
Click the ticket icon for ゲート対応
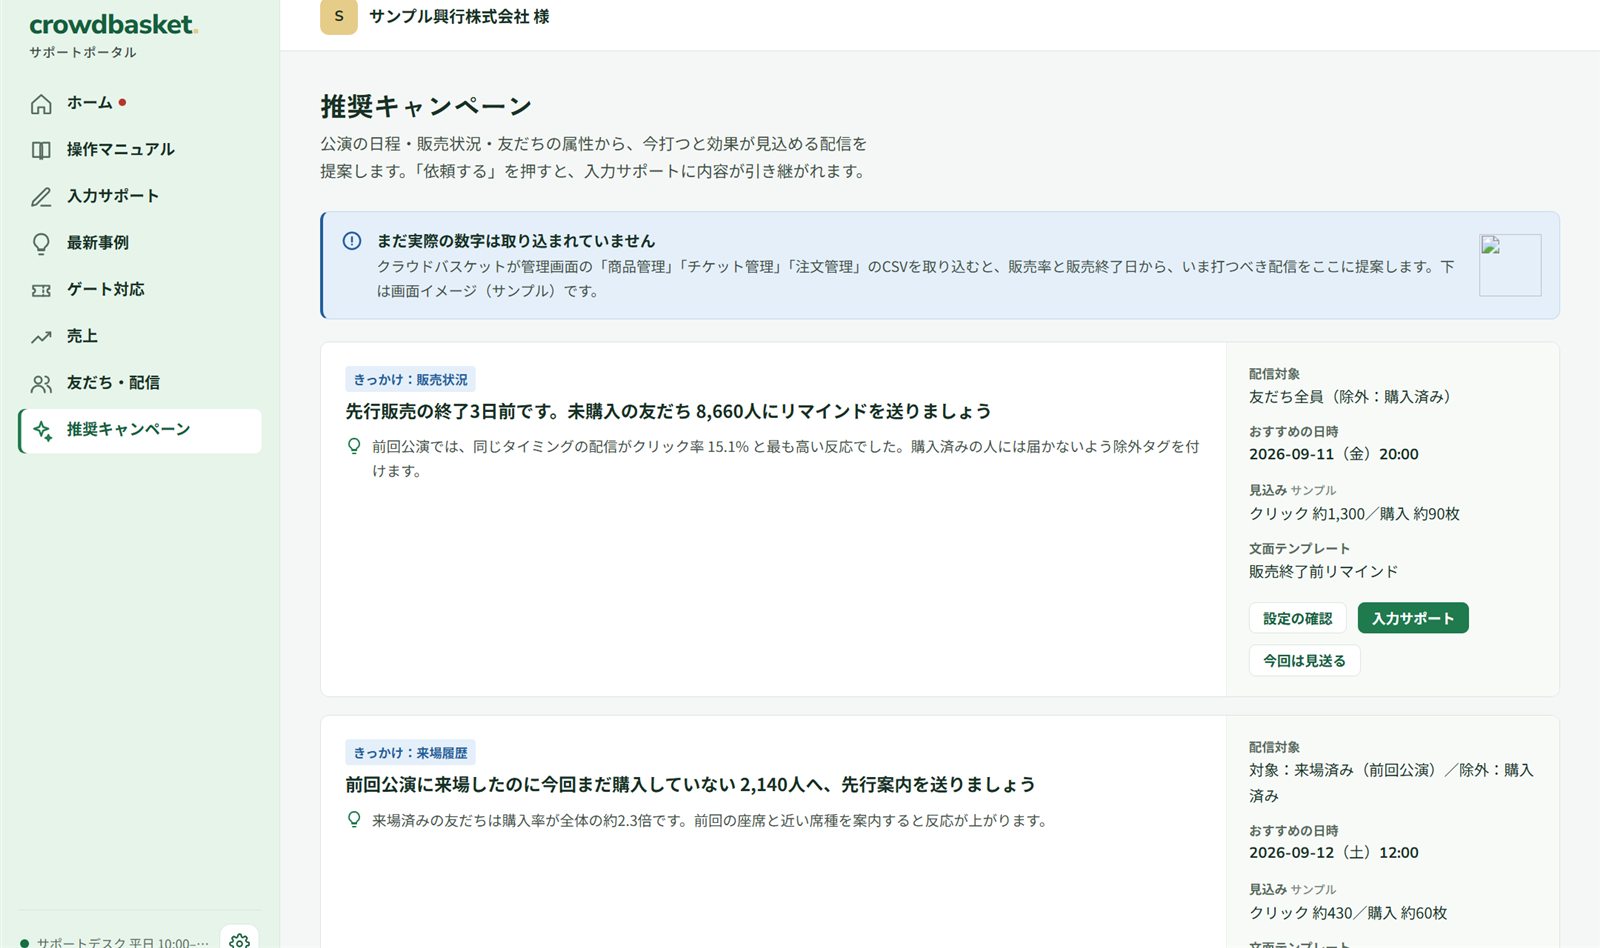[x=41, y=290]
